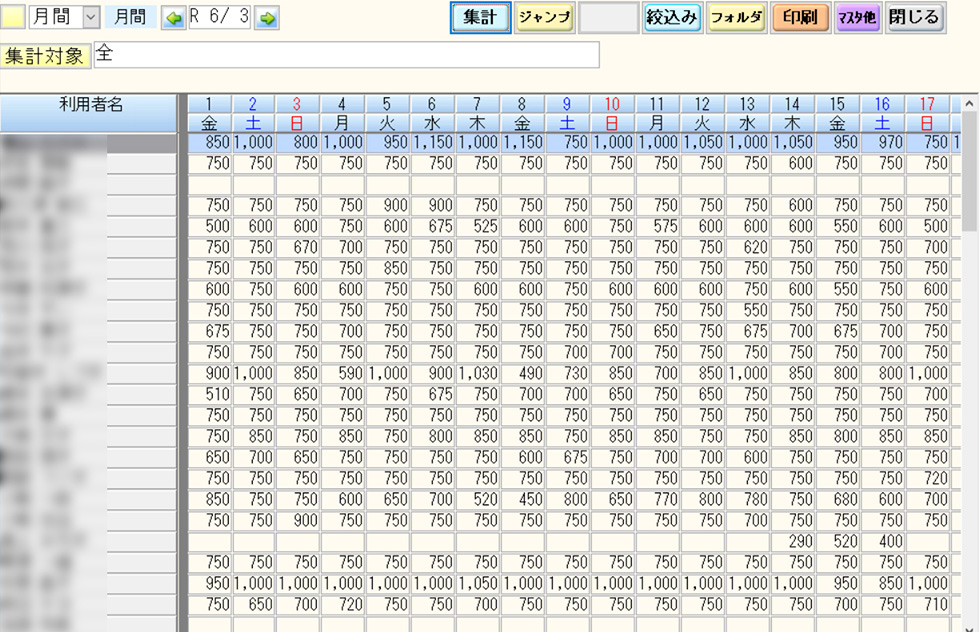Click cell 1,030 under day 7

(478, 374)
